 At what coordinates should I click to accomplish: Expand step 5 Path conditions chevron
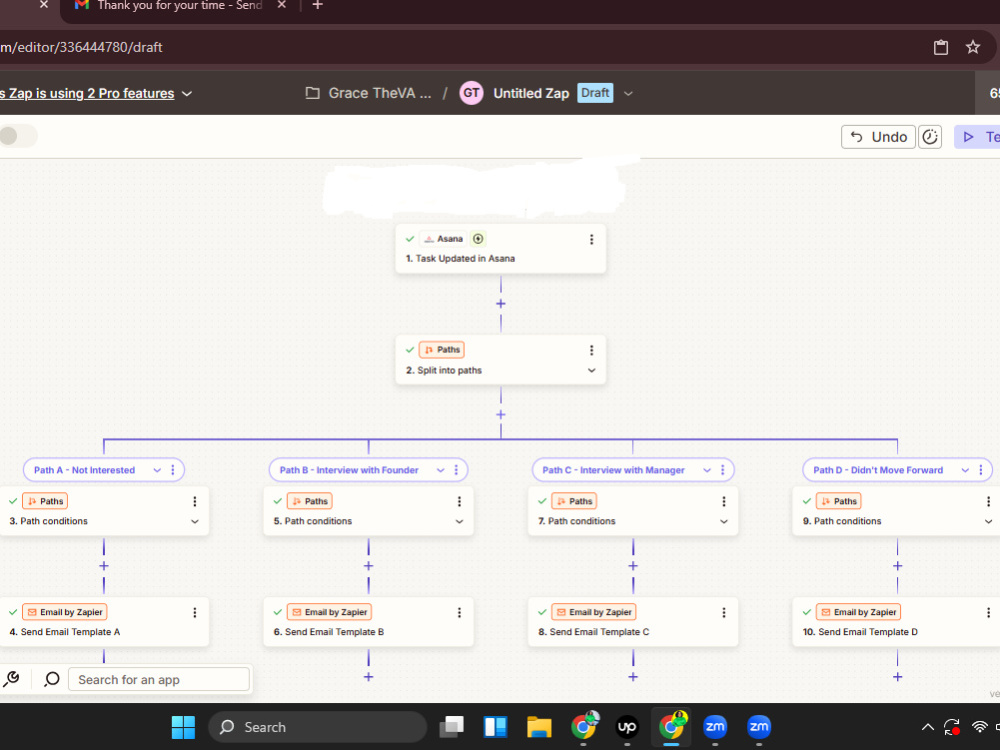459,522
